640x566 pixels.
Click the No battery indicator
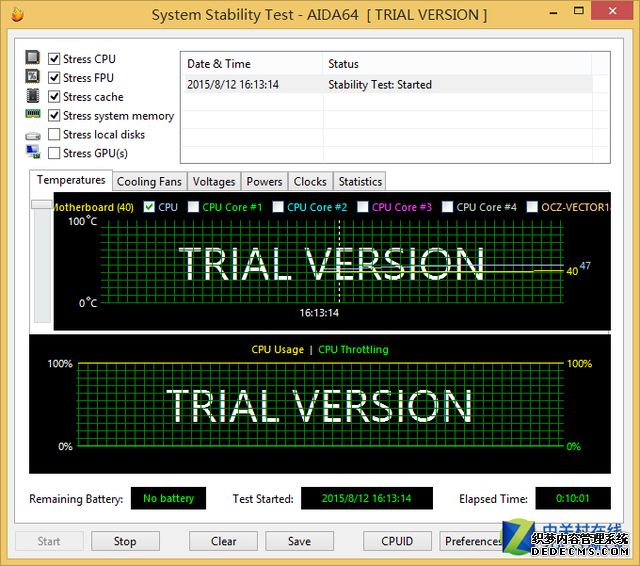168,498
